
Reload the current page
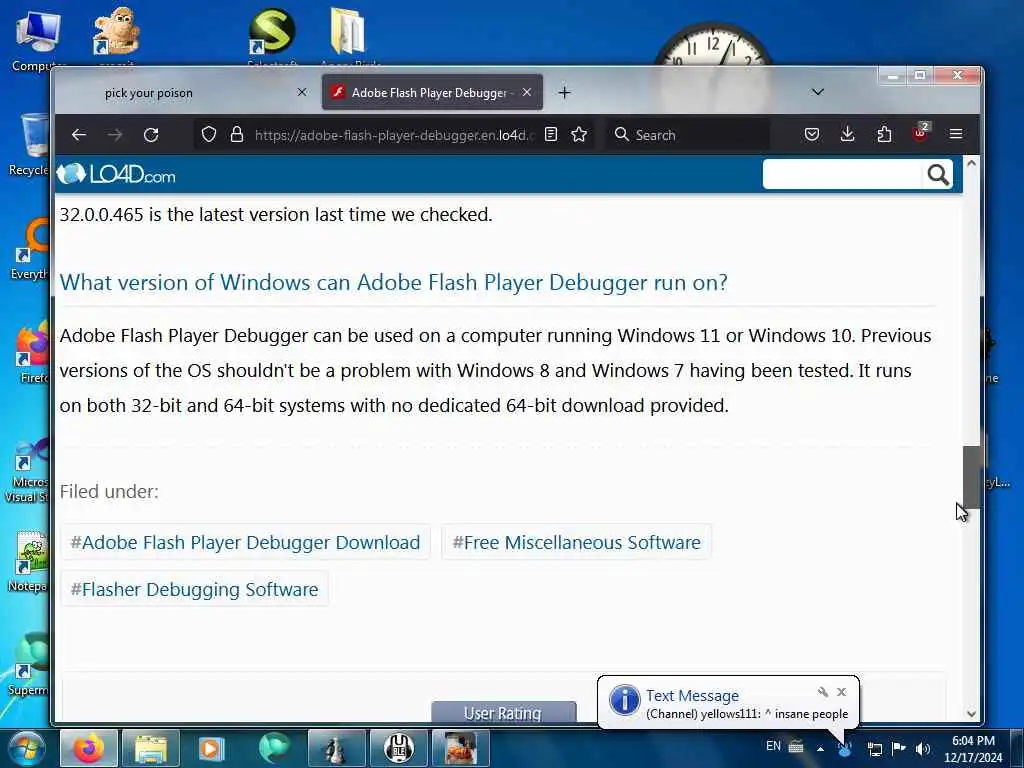tap(151, 135)
